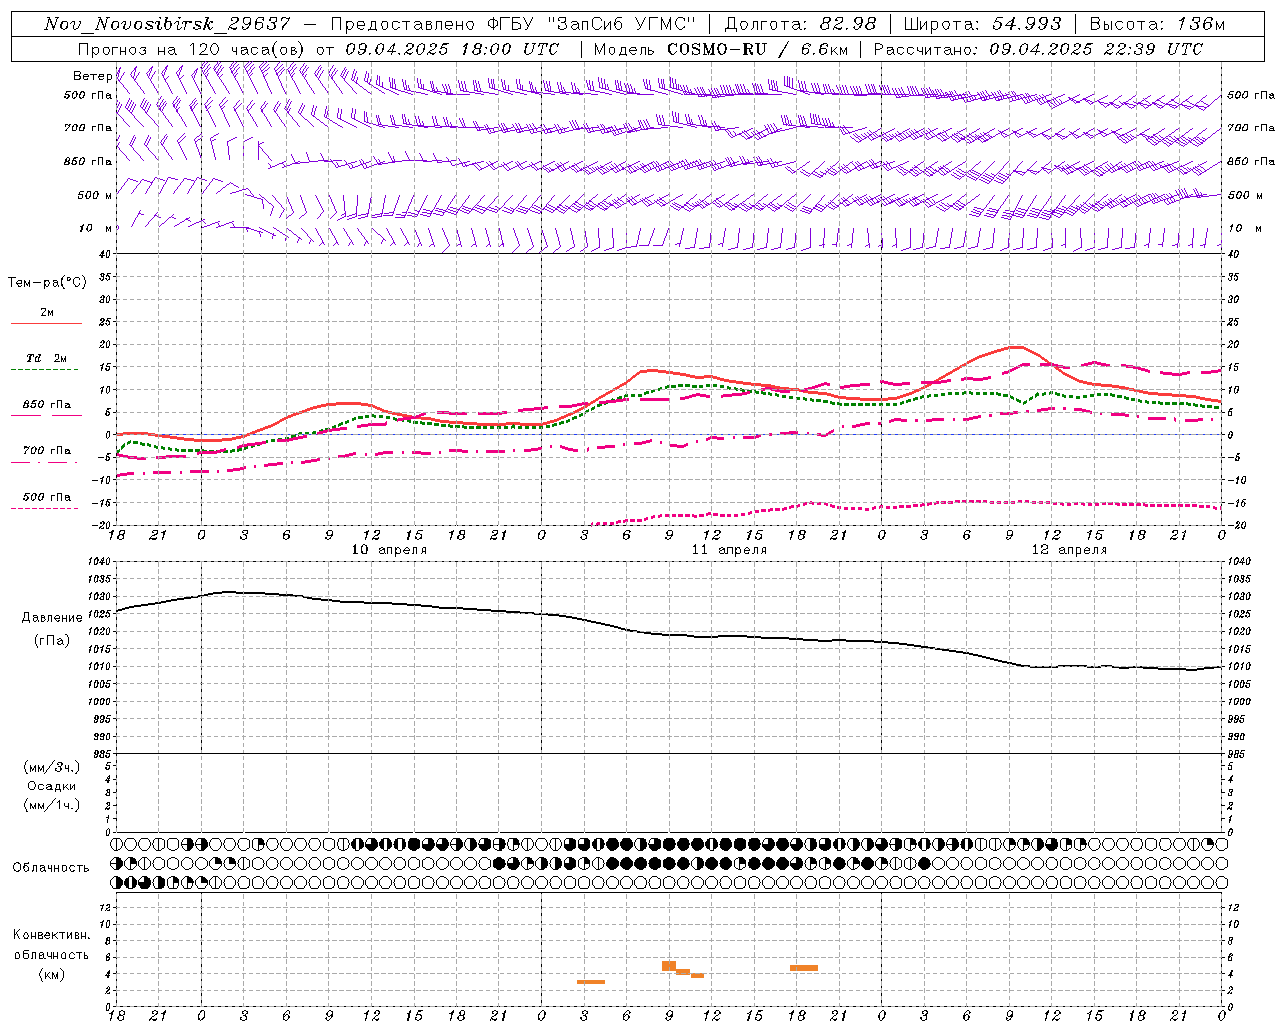
Task: Click the 850 гПа temperature legend entry
Action: [x=46, y=405]
